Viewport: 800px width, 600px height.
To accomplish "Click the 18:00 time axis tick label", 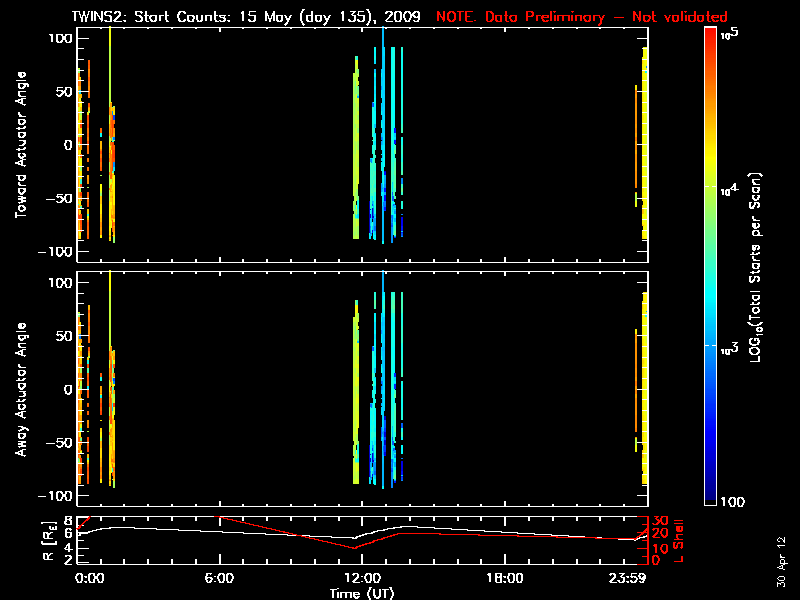I will tap(503, 579).
